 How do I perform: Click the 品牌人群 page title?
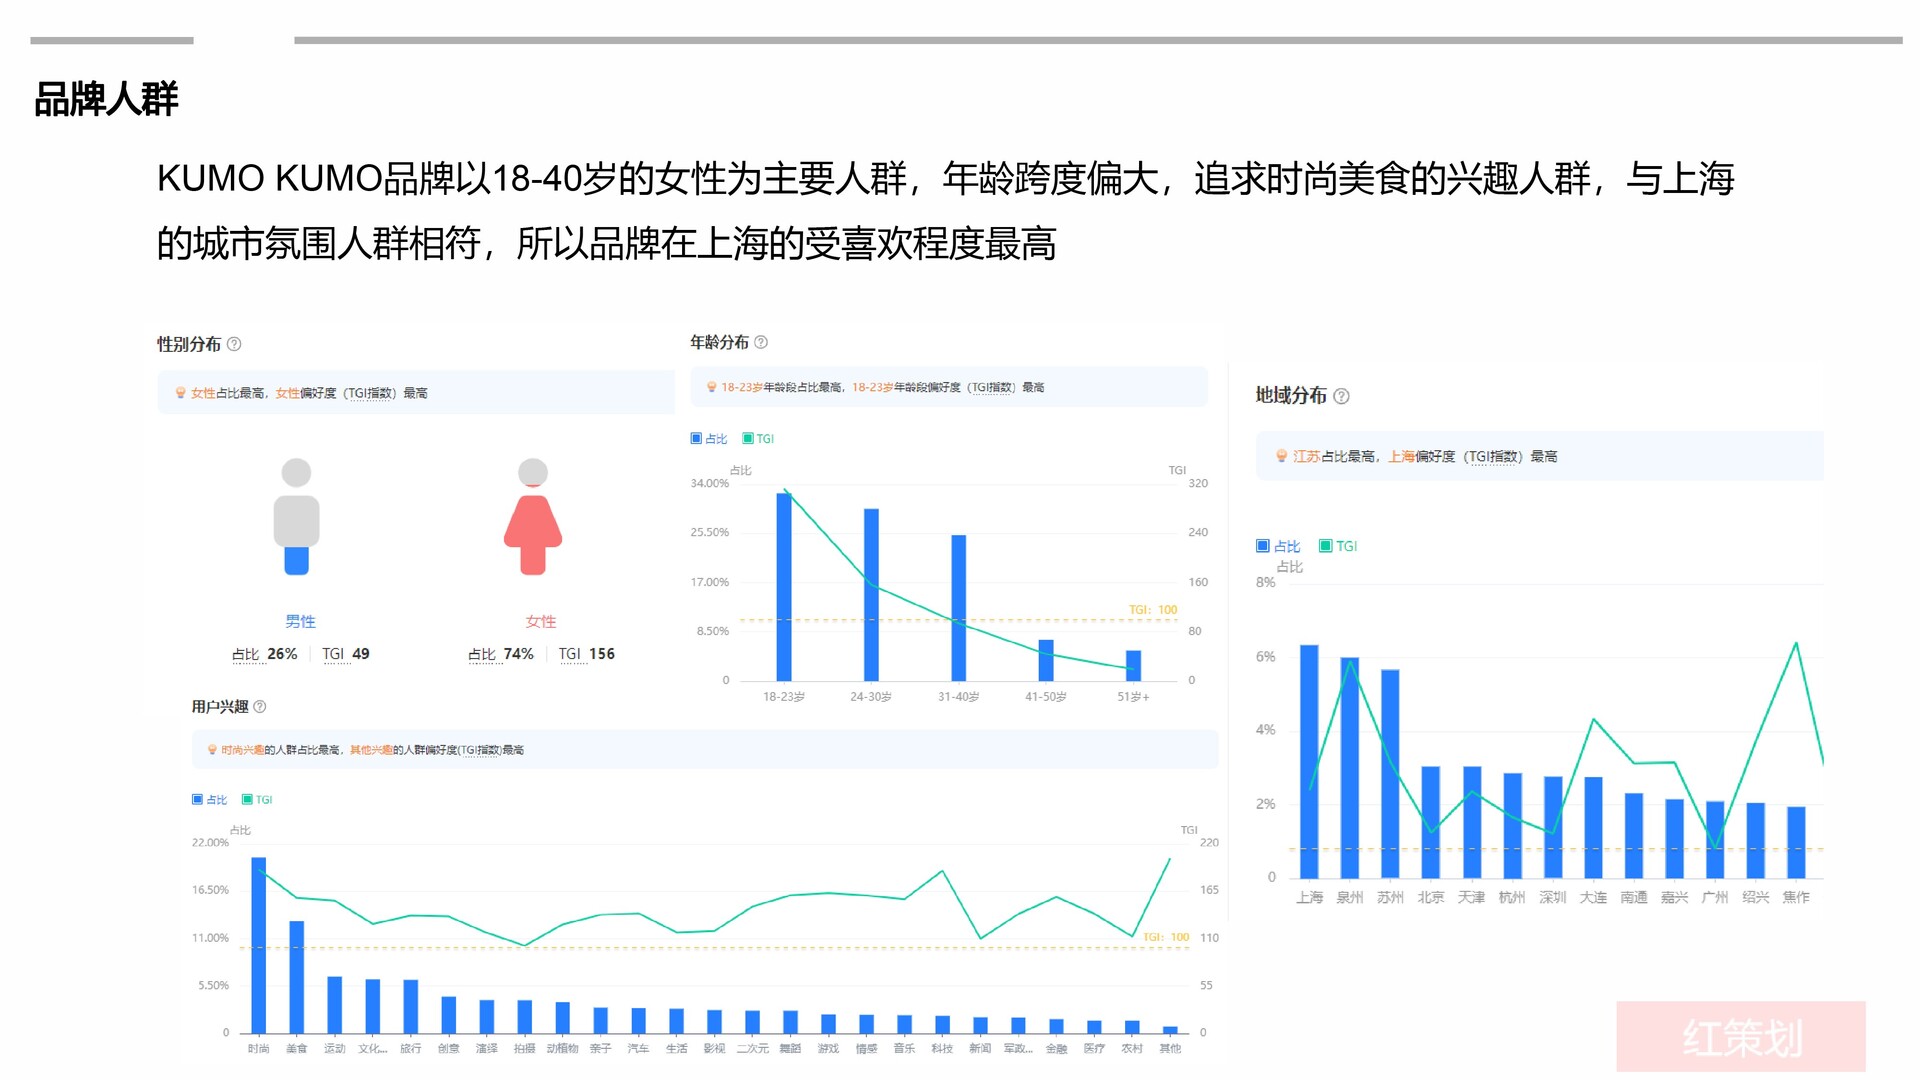pyautogui.click(x=106, y=99)
